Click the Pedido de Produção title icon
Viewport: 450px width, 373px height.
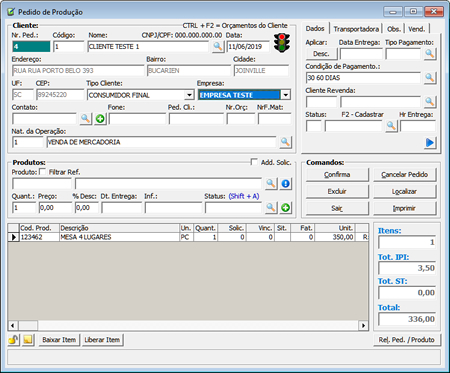click(x=11, y=12)
